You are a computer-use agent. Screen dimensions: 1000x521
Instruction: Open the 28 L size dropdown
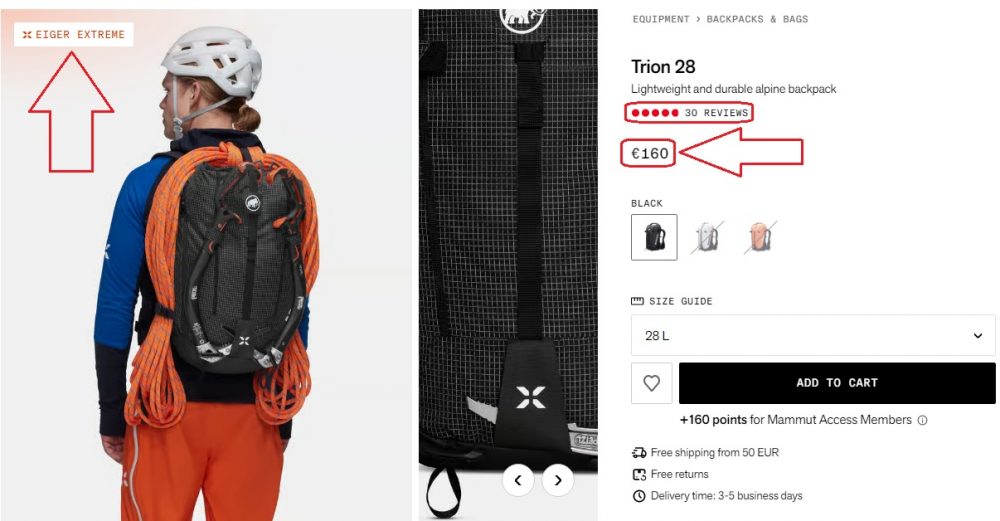coord(813,335)
